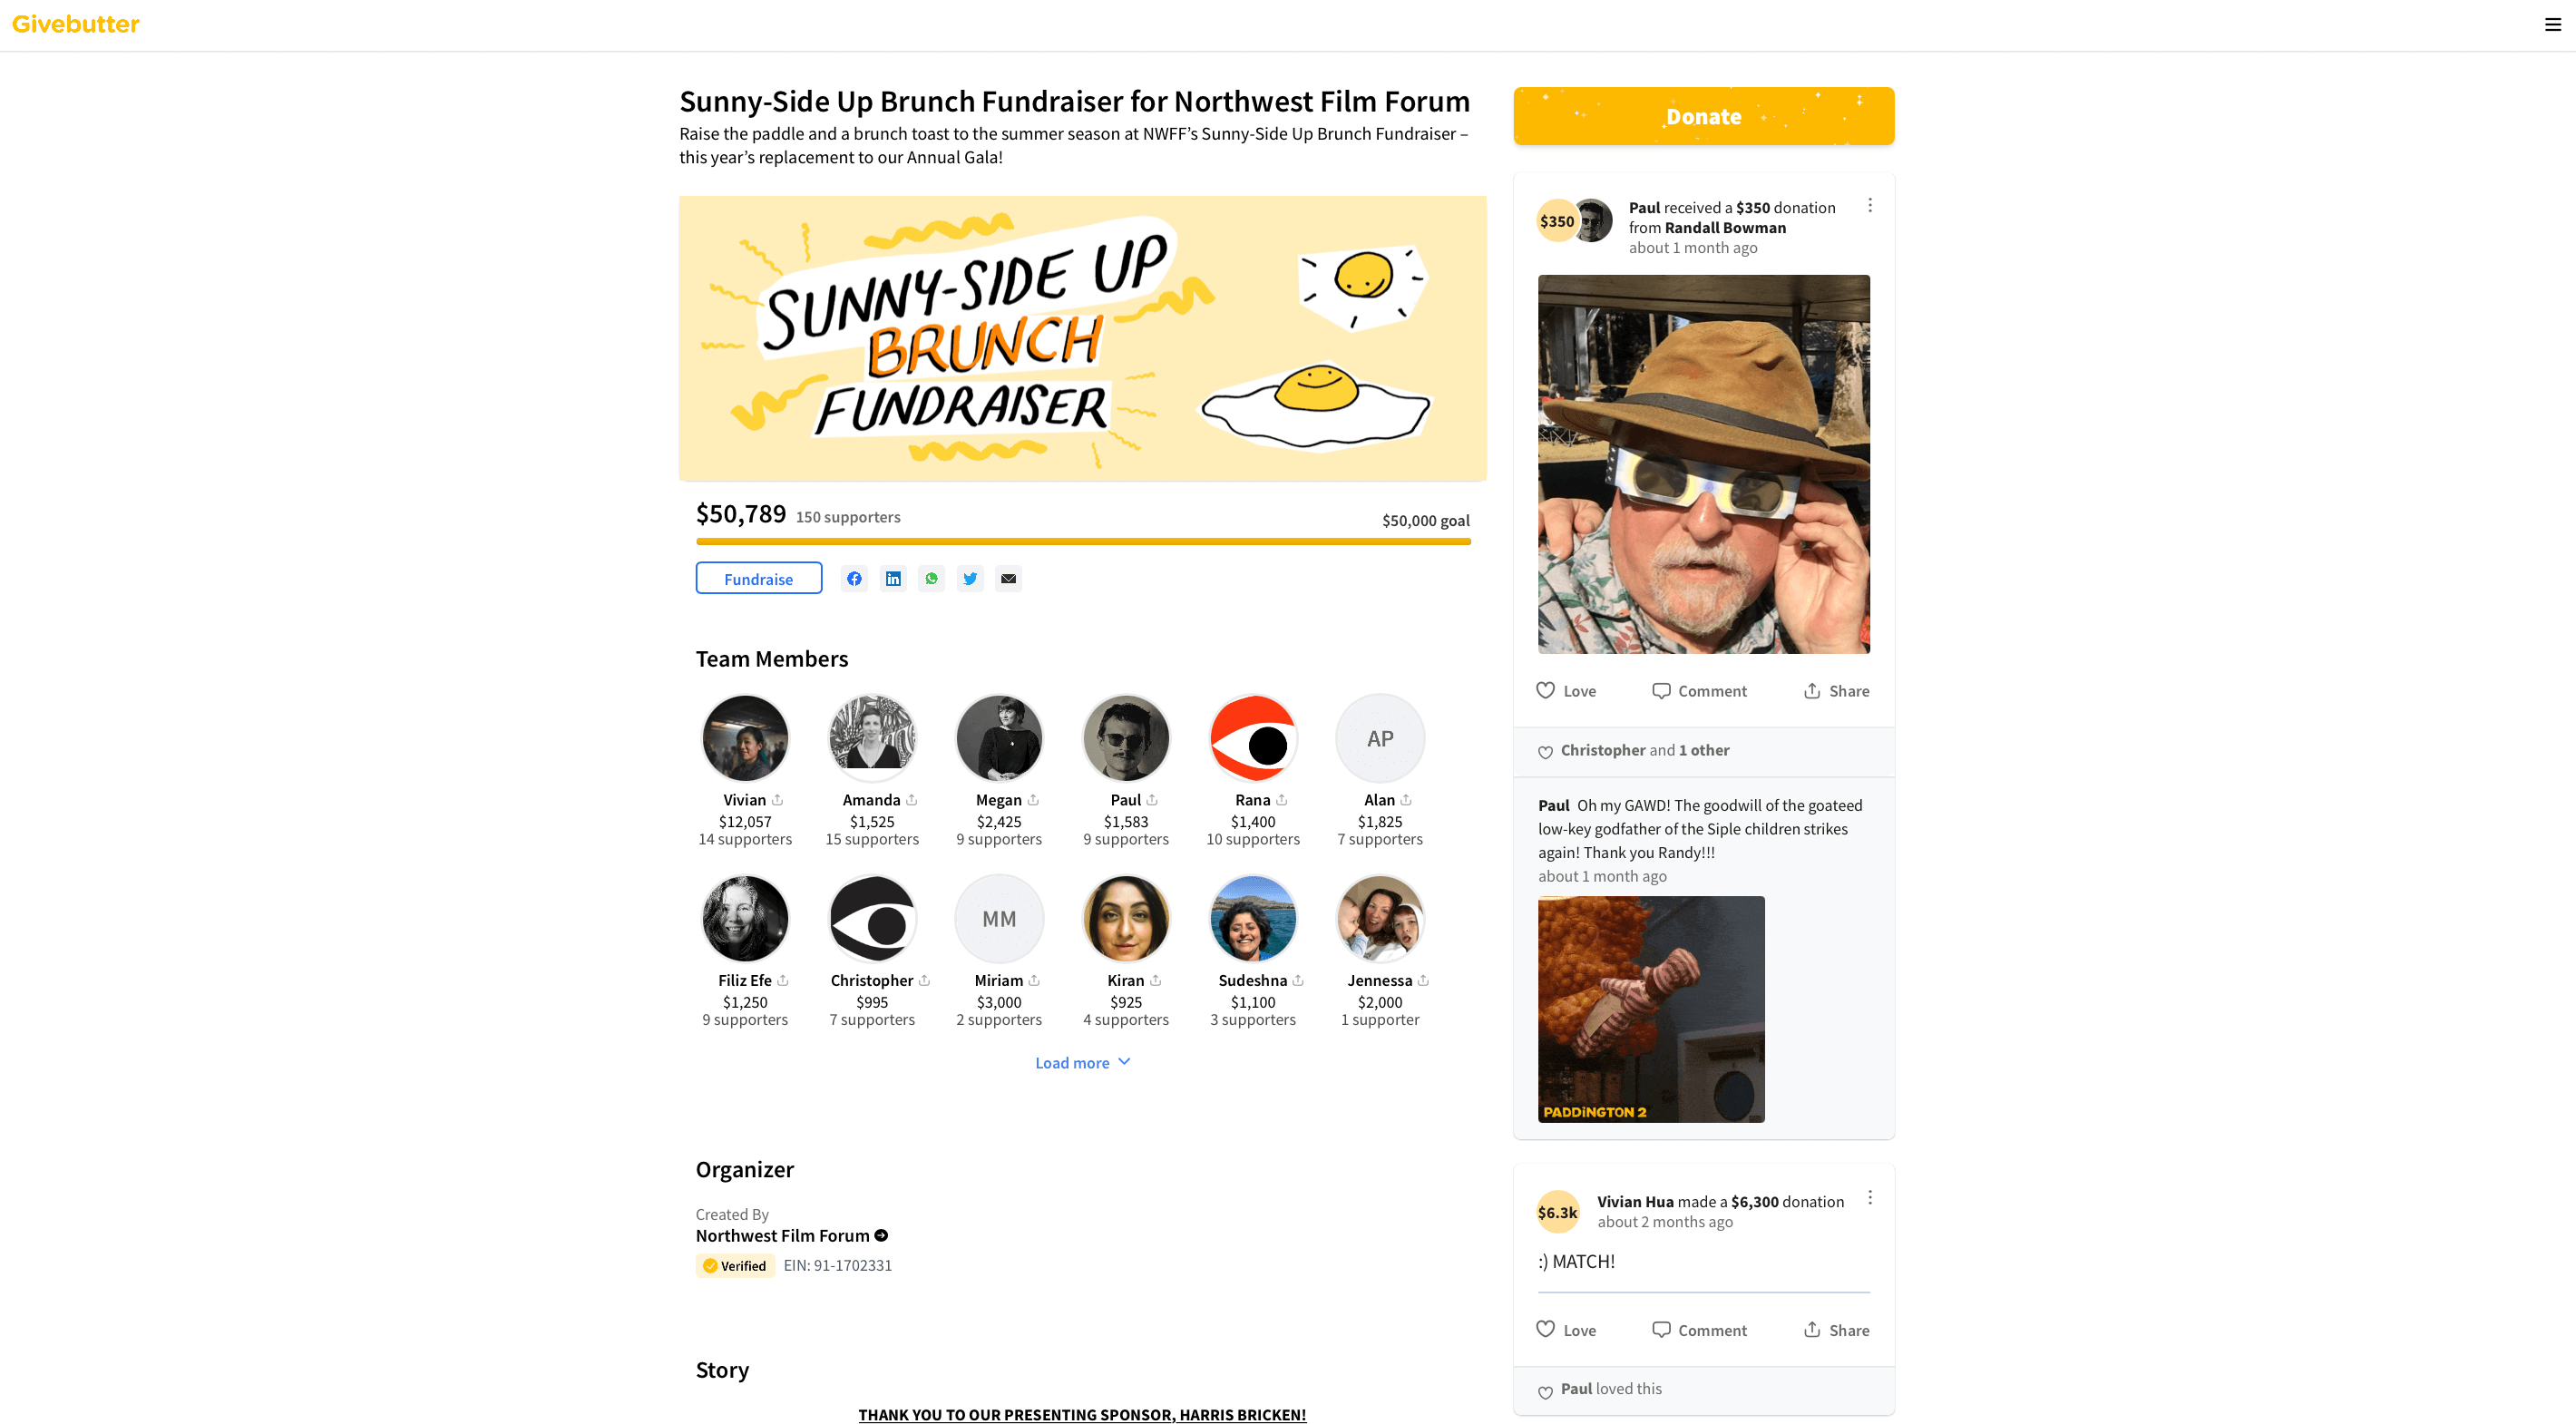Click the Fundraise button
The height and width of the screenshot is (1424, 2576).
[x=758, y=578]
